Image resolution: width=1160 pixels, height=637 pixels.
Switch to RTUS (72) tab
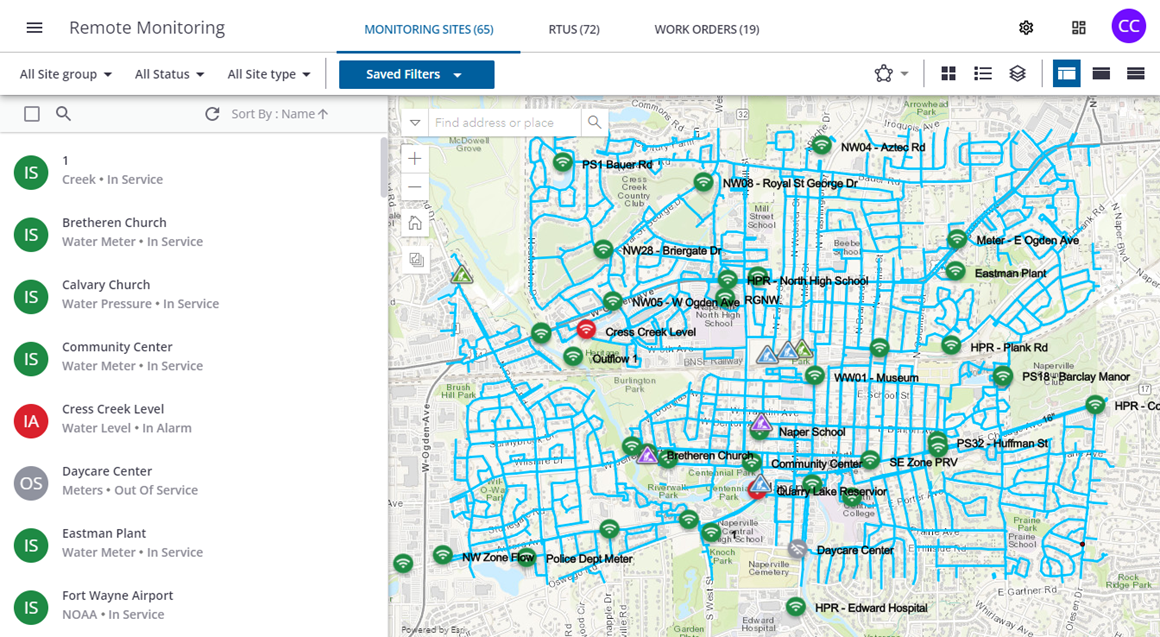pyautogui.click(x=574, y=30)
